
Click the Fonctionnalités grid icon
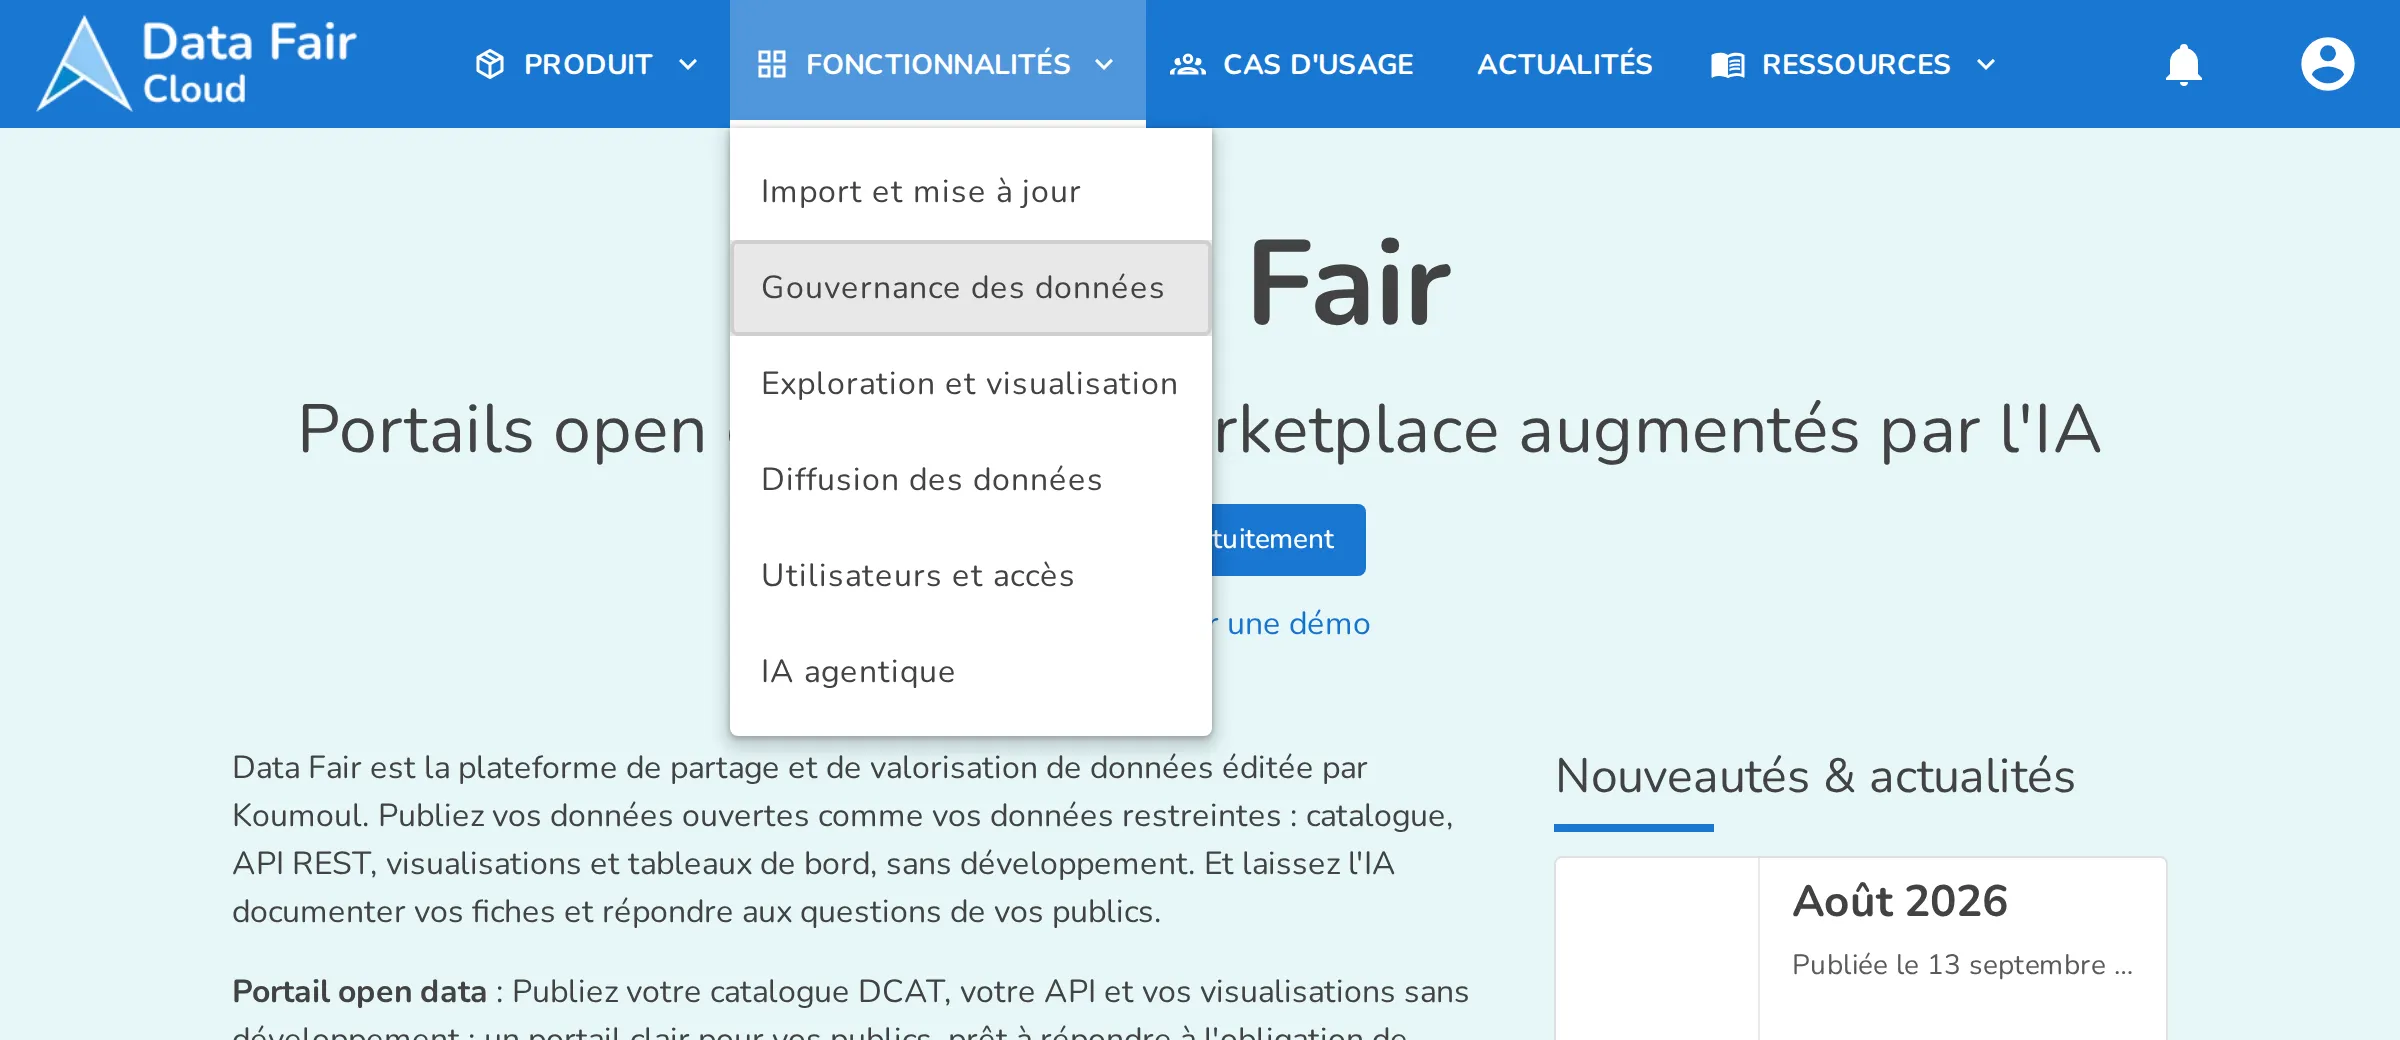(772, 64)
